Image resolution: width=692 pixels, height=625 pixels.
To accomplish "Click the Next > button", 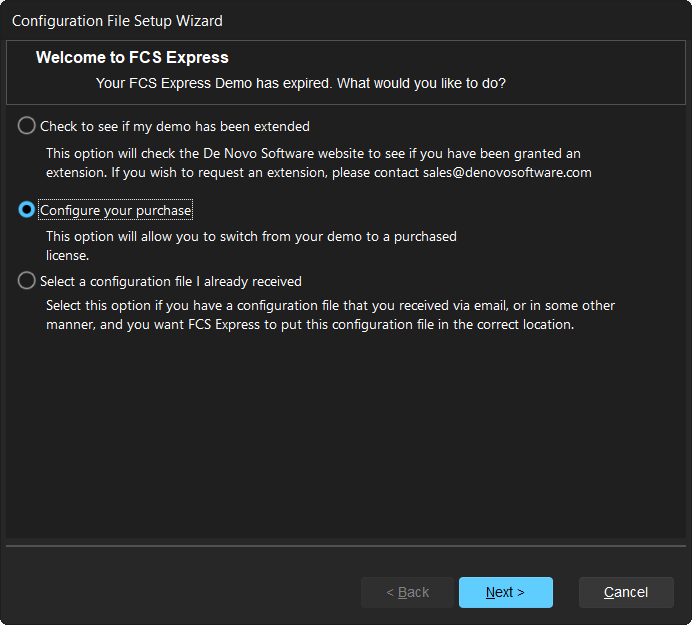I will pos(505,592).
